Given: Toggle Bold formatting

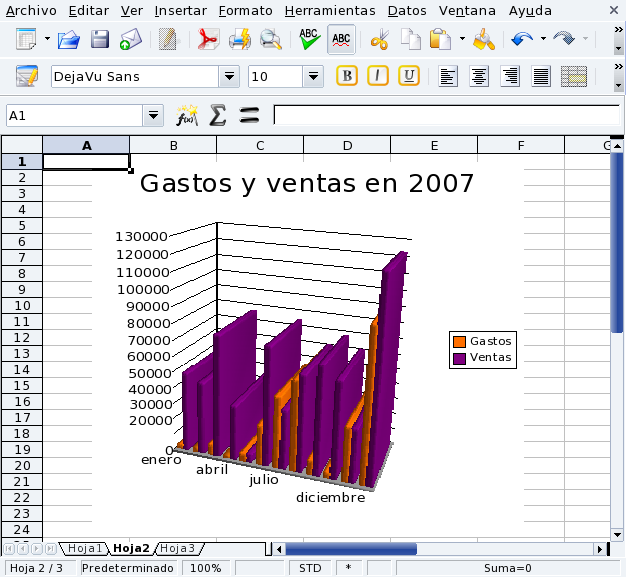Looking at the screenshot, I should (x=347, y=76).
